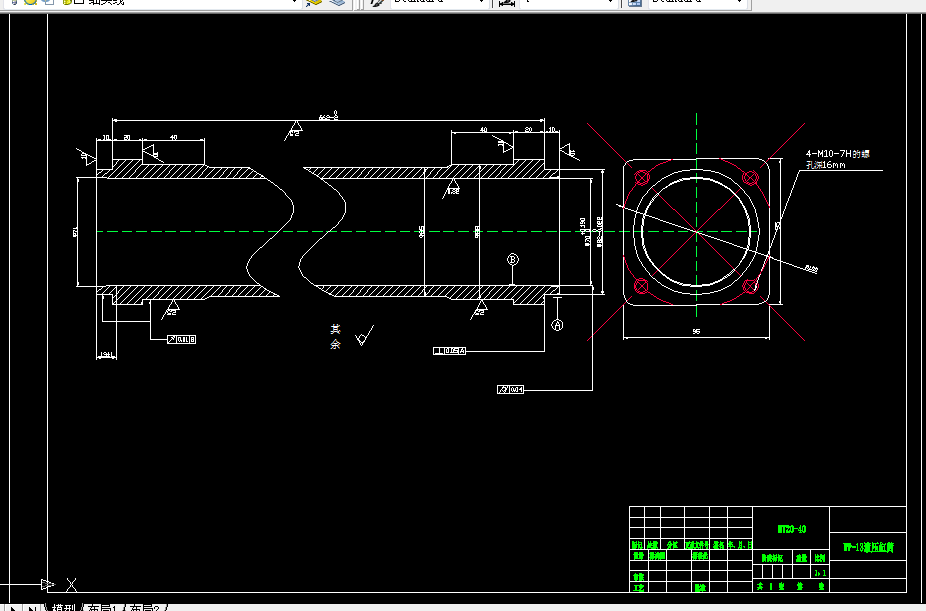This screenshot has height=611, width=926.
Task: Select the bottom-right red bolt hole circle
Action: click(750, 286)
